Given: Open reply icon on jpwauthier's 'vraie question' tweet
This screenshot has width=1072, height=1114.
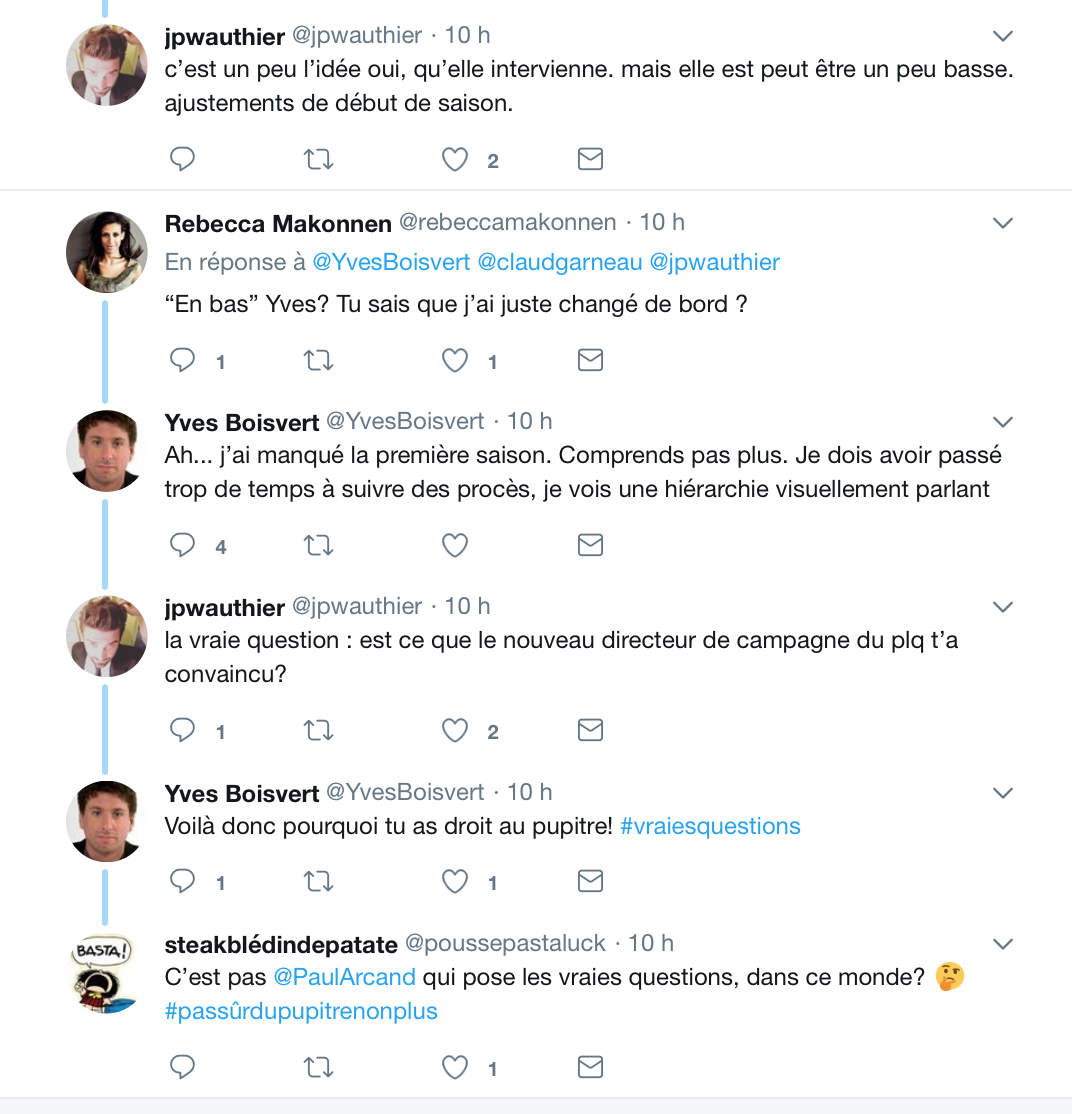Looking at the screenshot, I should pyautogui.click(x=183, y=730).
